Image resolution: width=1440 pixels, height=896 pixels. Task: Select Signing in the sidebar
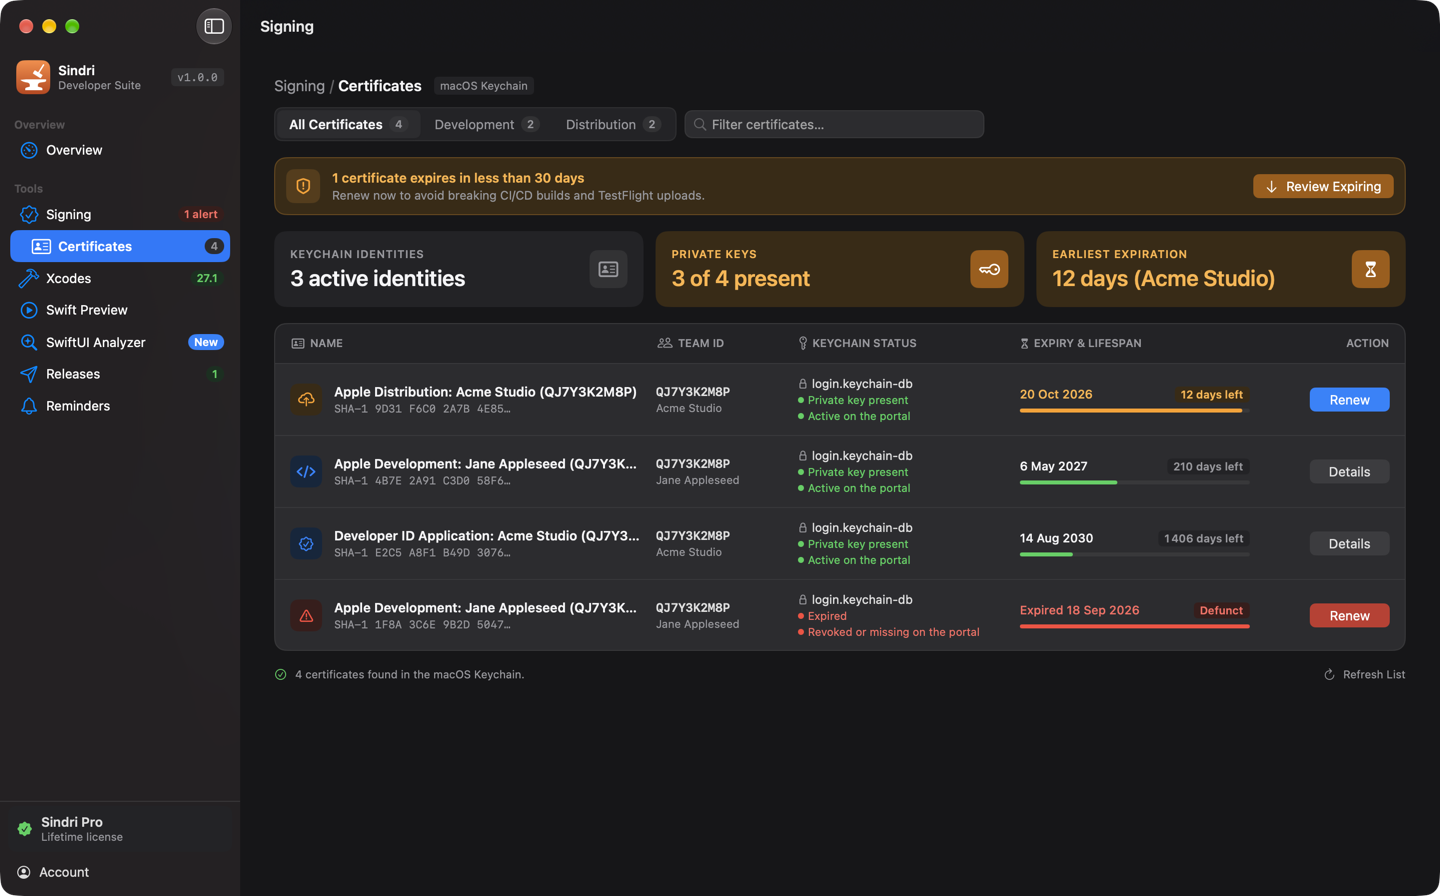click(120, 214)
